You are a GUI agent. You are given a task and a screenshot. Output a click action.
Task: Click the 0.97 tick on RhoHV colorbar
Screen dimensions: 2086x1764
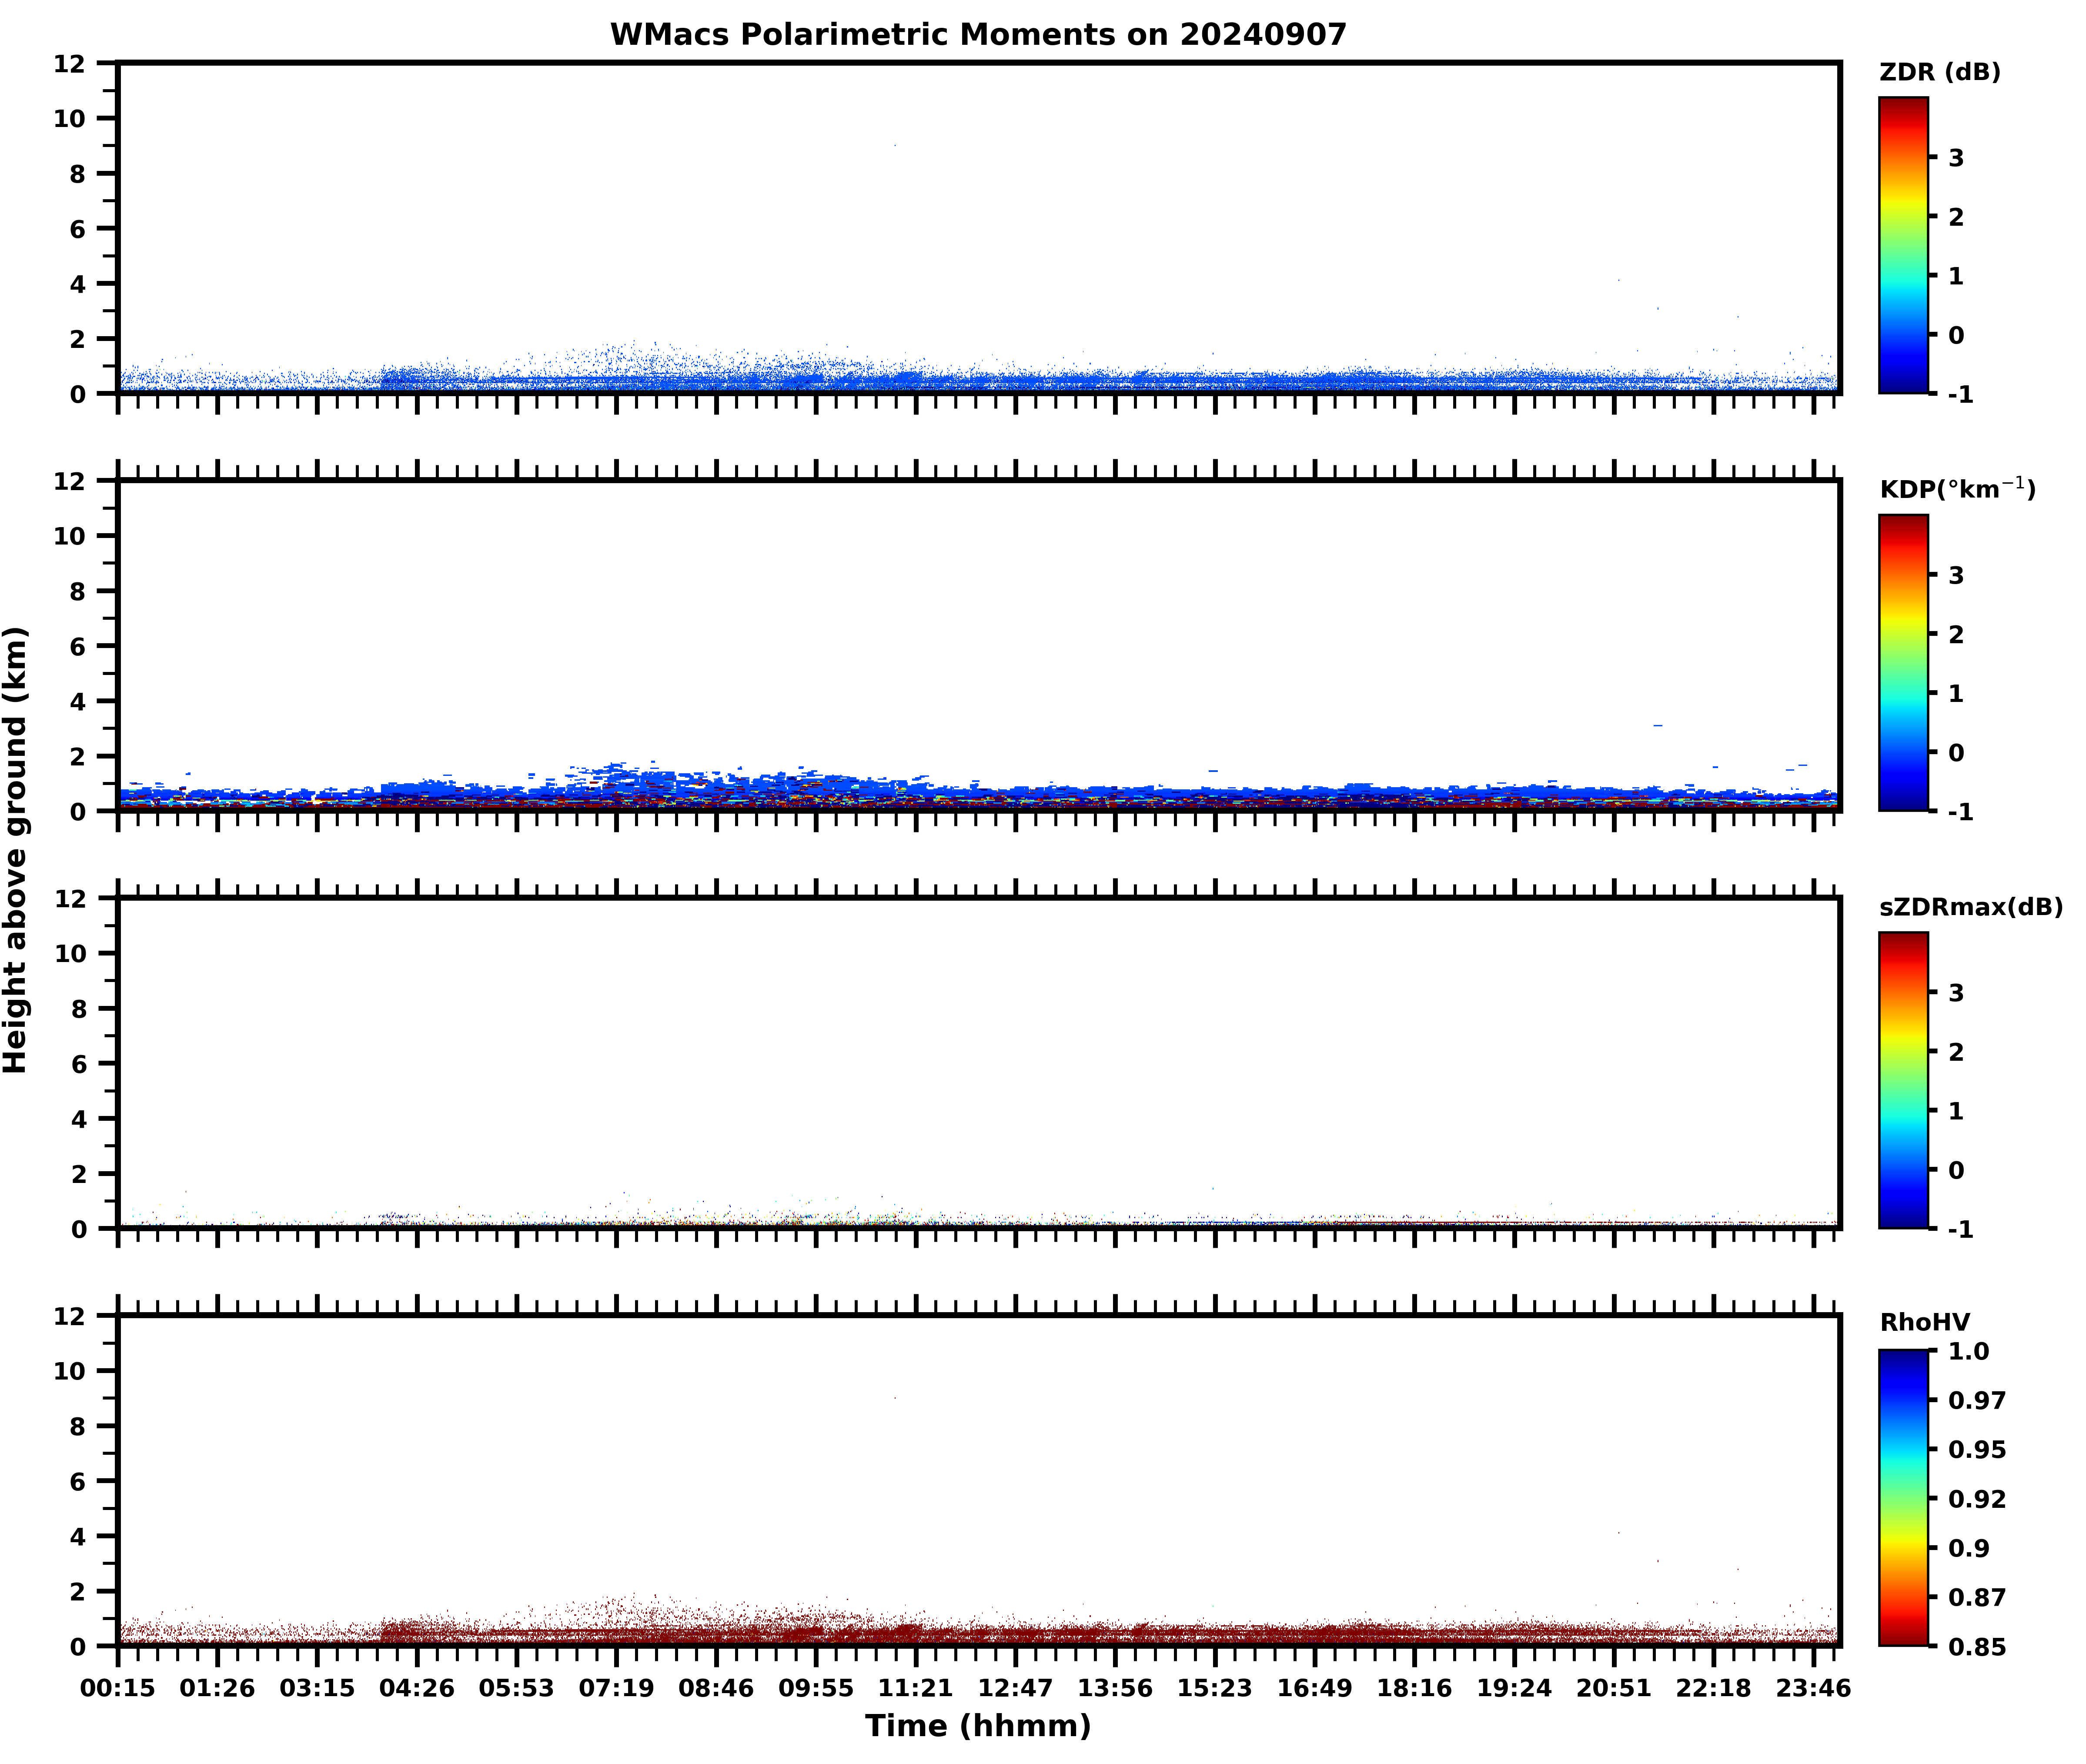[x=1976, y=1400]
